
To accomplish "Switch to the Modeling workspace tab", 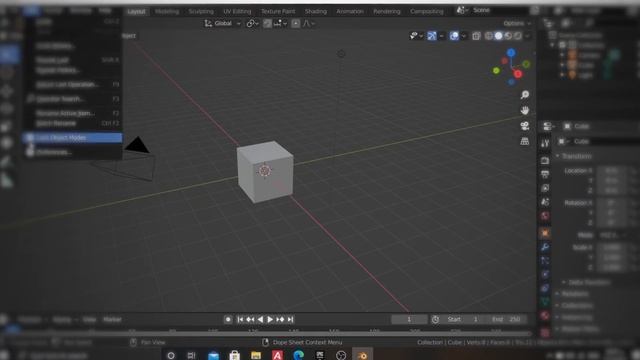I will click(x=167, y=11).
